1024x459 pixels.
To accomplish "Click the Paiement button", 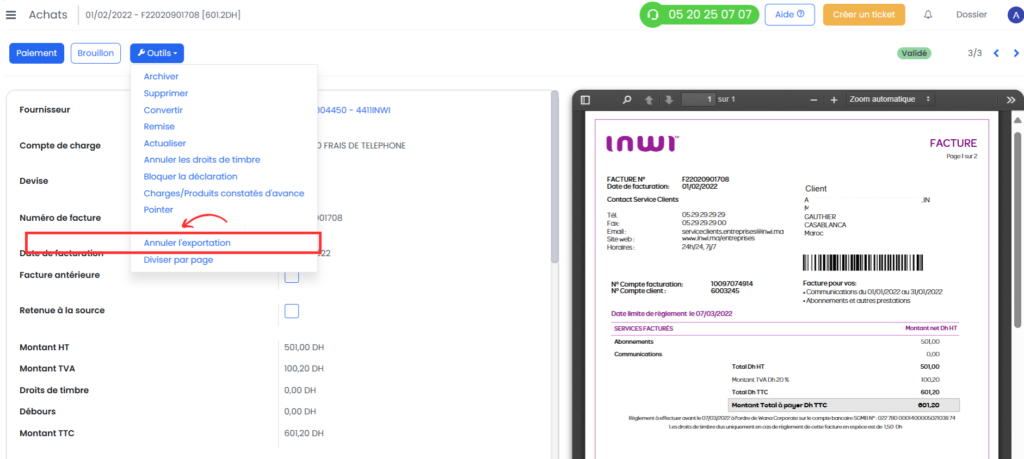I will tap(37, 53).
